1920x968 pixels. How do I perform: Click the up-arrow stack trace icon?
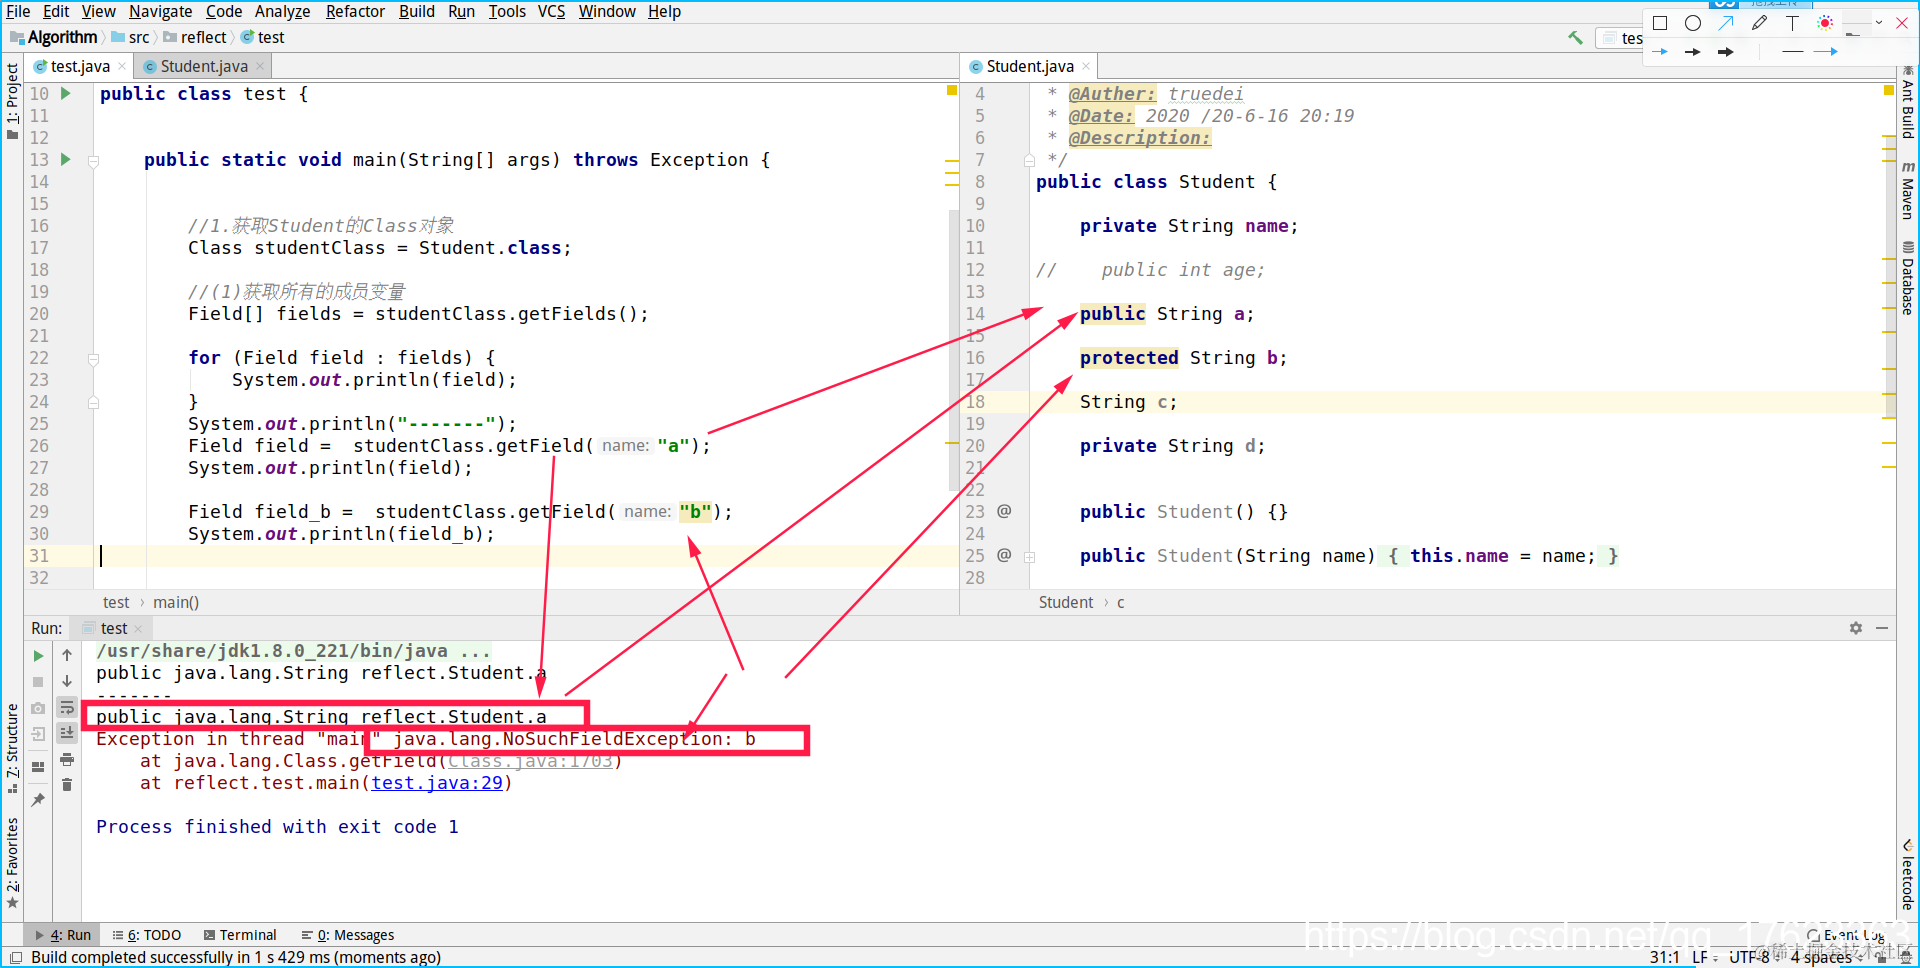click(x=67, y=656)
